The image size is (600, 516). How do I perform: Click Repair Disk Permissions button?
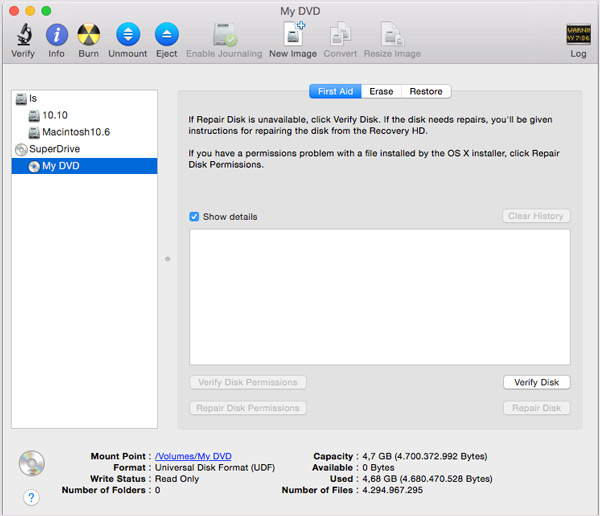(x=248, y=408)
